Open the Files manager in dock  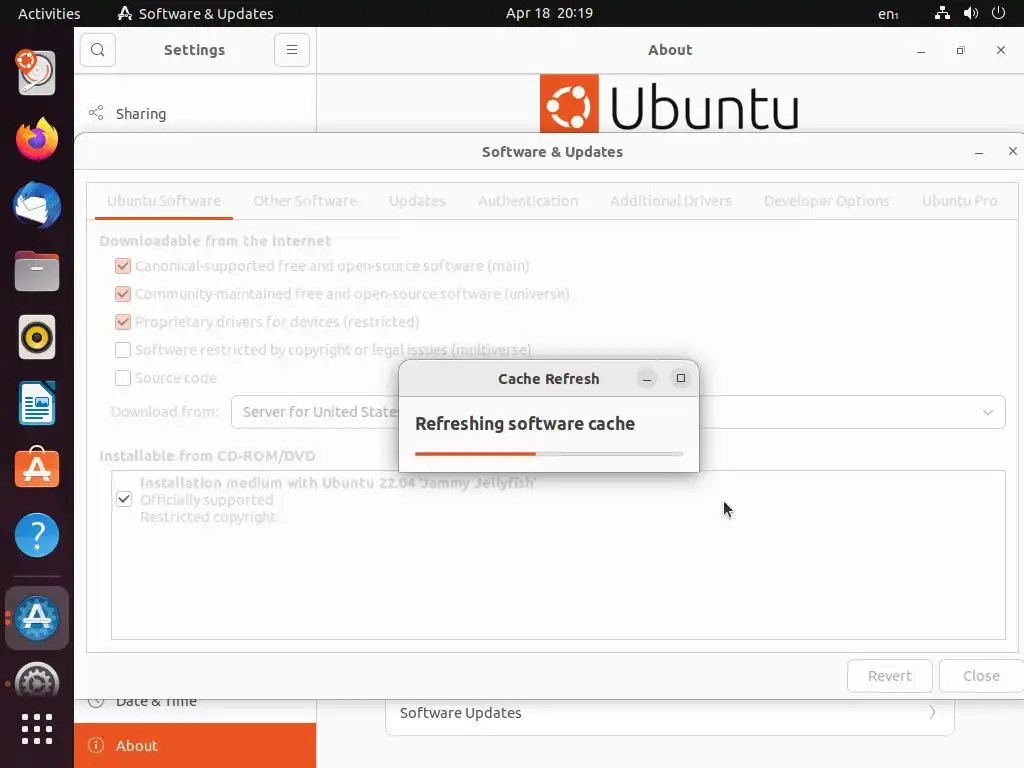coord(37,271)
